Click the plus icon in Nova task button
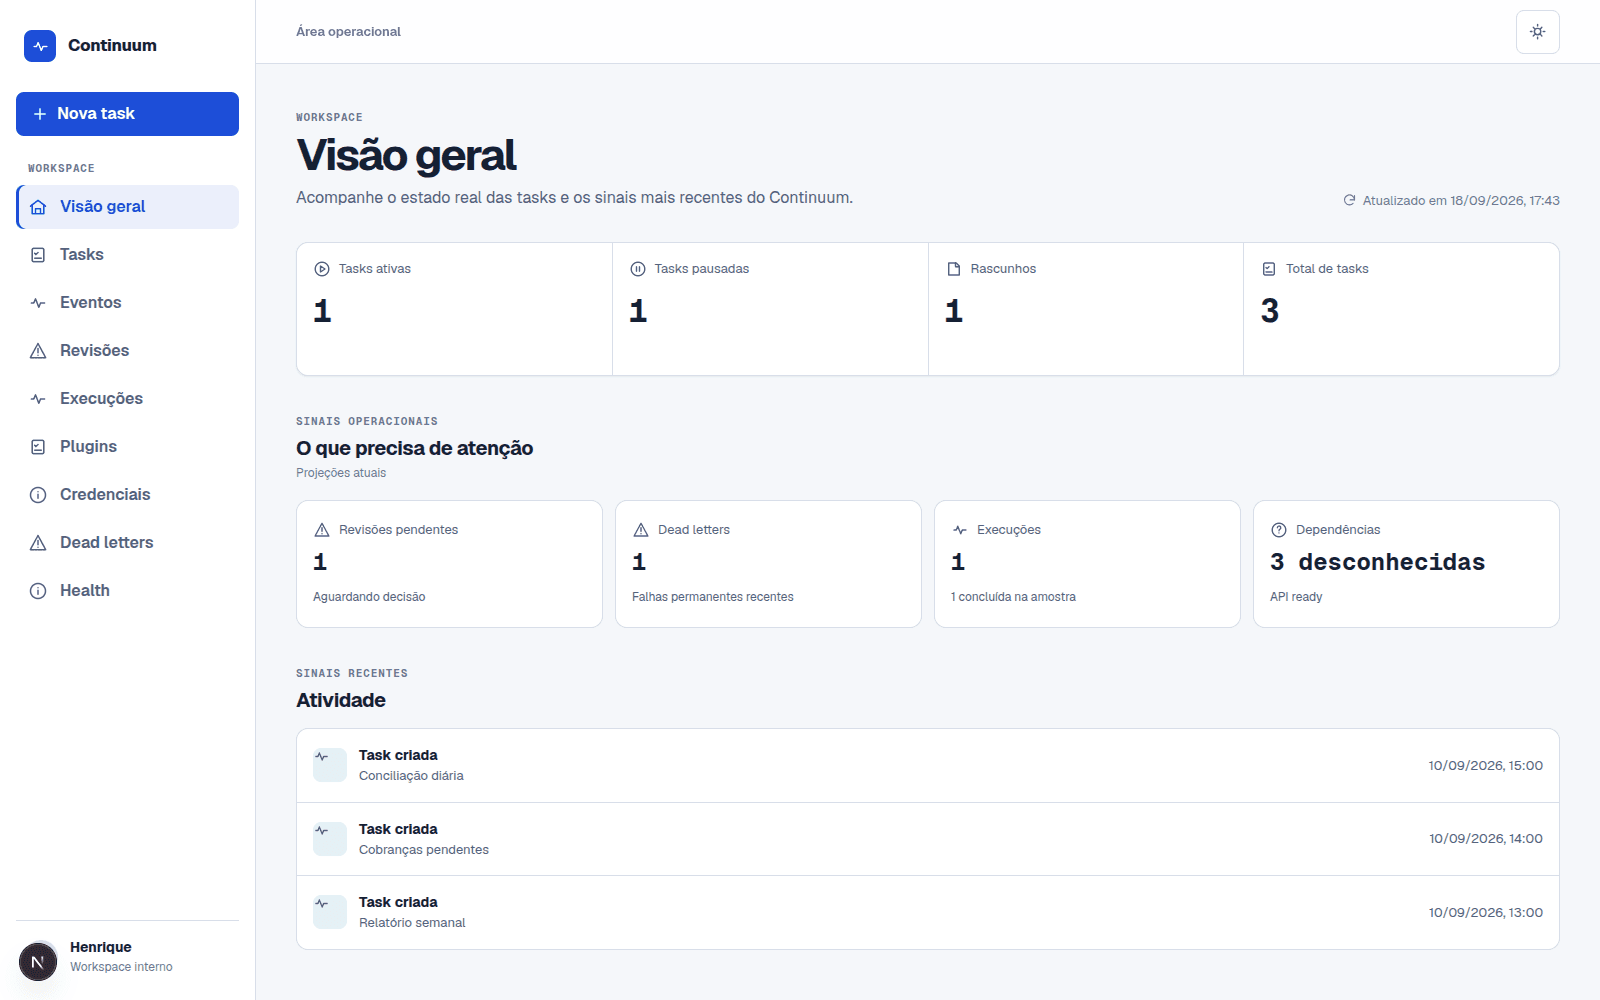This screenshot has height=1000, width=1600. coord(40,114)
